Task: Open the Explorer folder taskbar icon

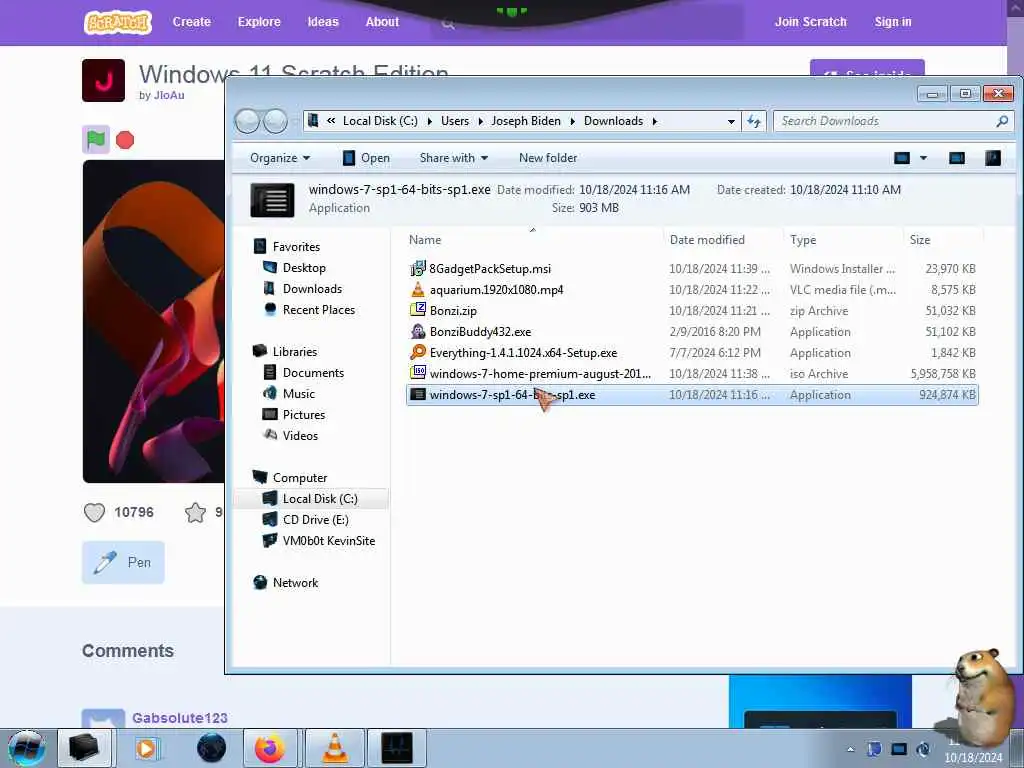Action: 84,748
